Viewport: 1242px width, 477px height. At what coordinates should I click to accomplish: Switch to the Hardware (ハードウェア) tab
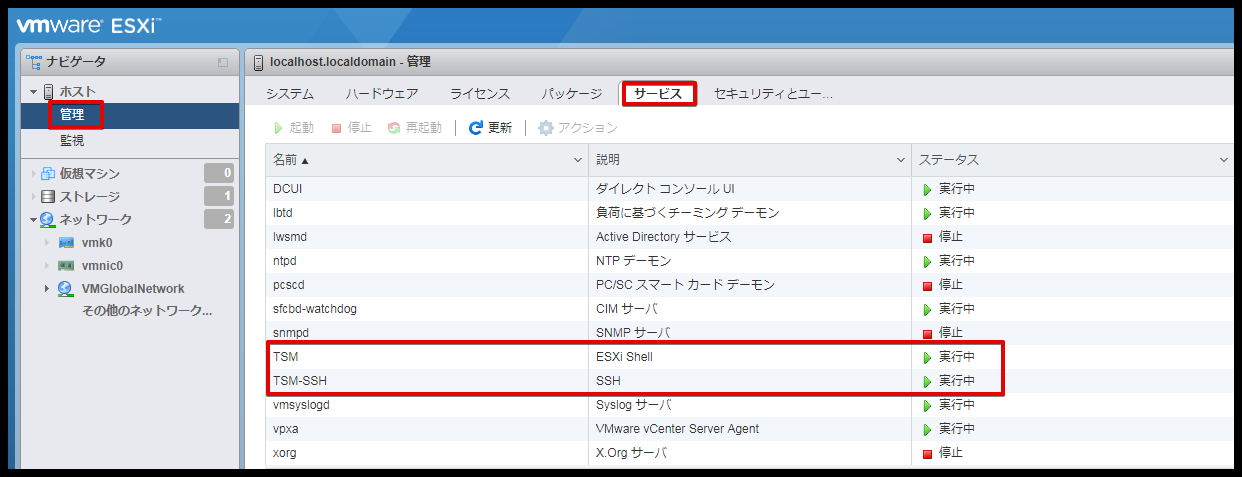382,94
